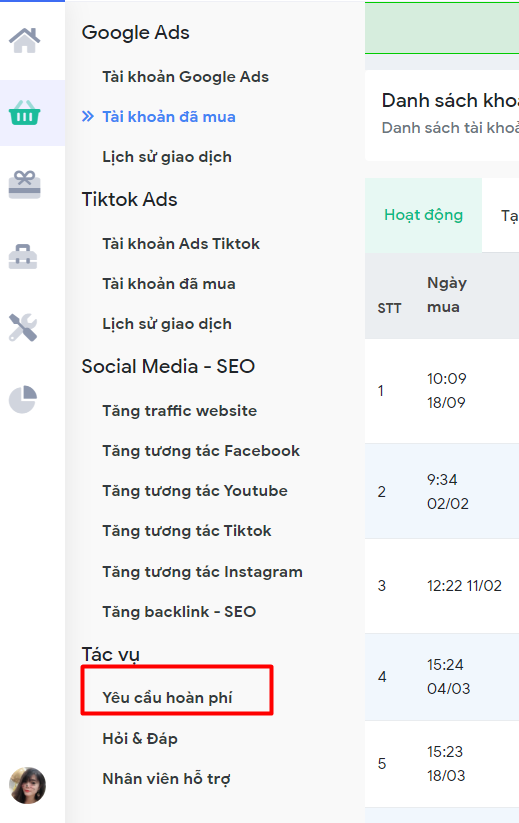Viewport: 519px width, 823px height.
Task: Open the wrench and screwdriver tools icon
Action: [23, 328]
